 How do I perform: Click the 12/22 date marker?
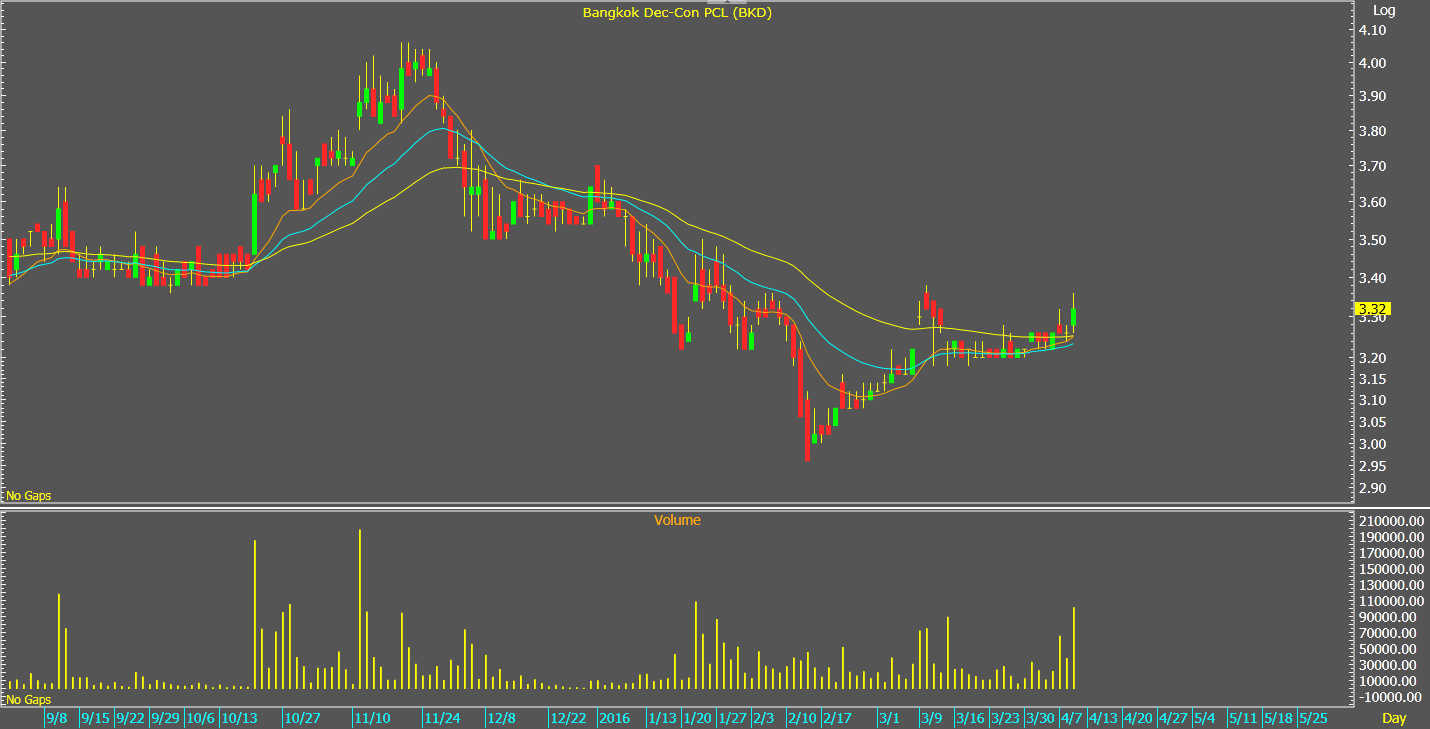pyautogui.click(x=568, y=718)
